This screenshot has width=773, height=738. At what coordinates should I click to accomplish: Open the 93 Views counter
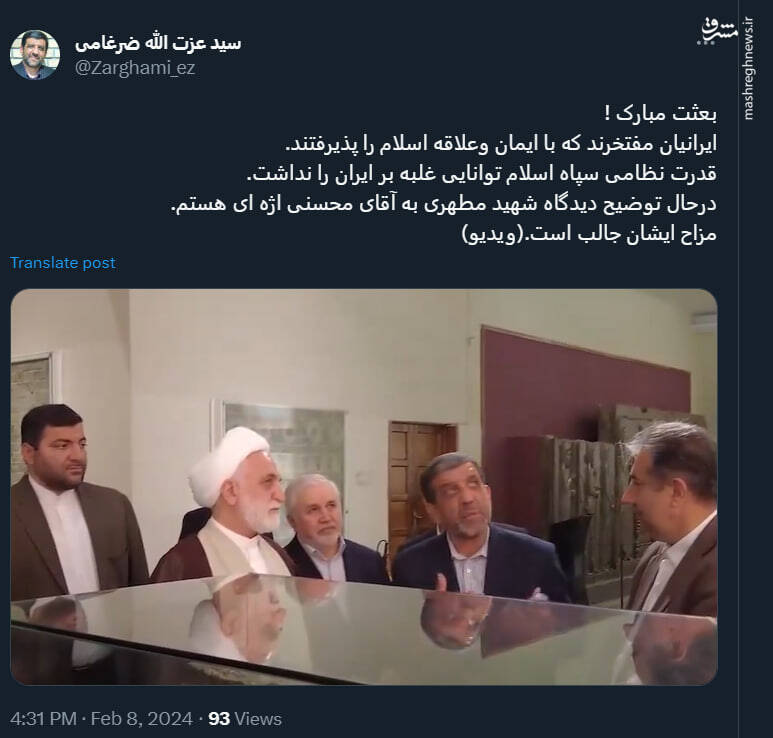tap(245, 719)
